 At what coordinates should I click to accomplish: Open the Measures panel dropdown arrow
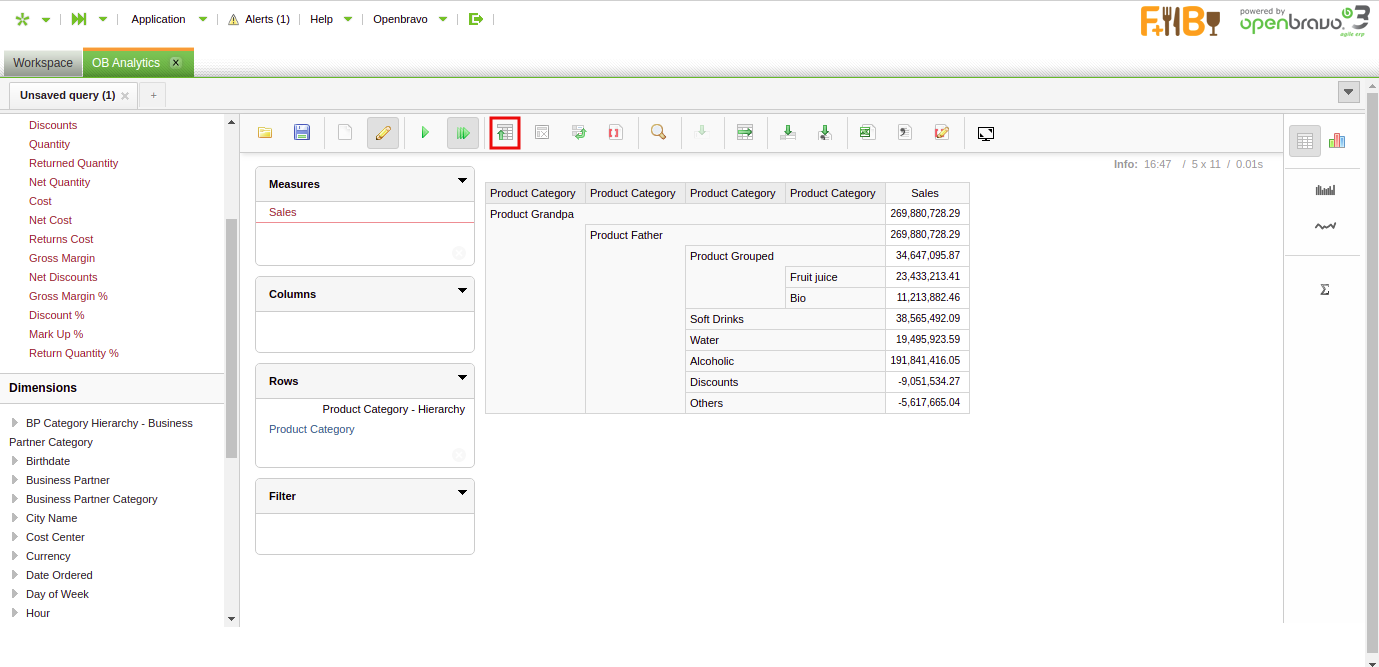click(x=462, y=181)
